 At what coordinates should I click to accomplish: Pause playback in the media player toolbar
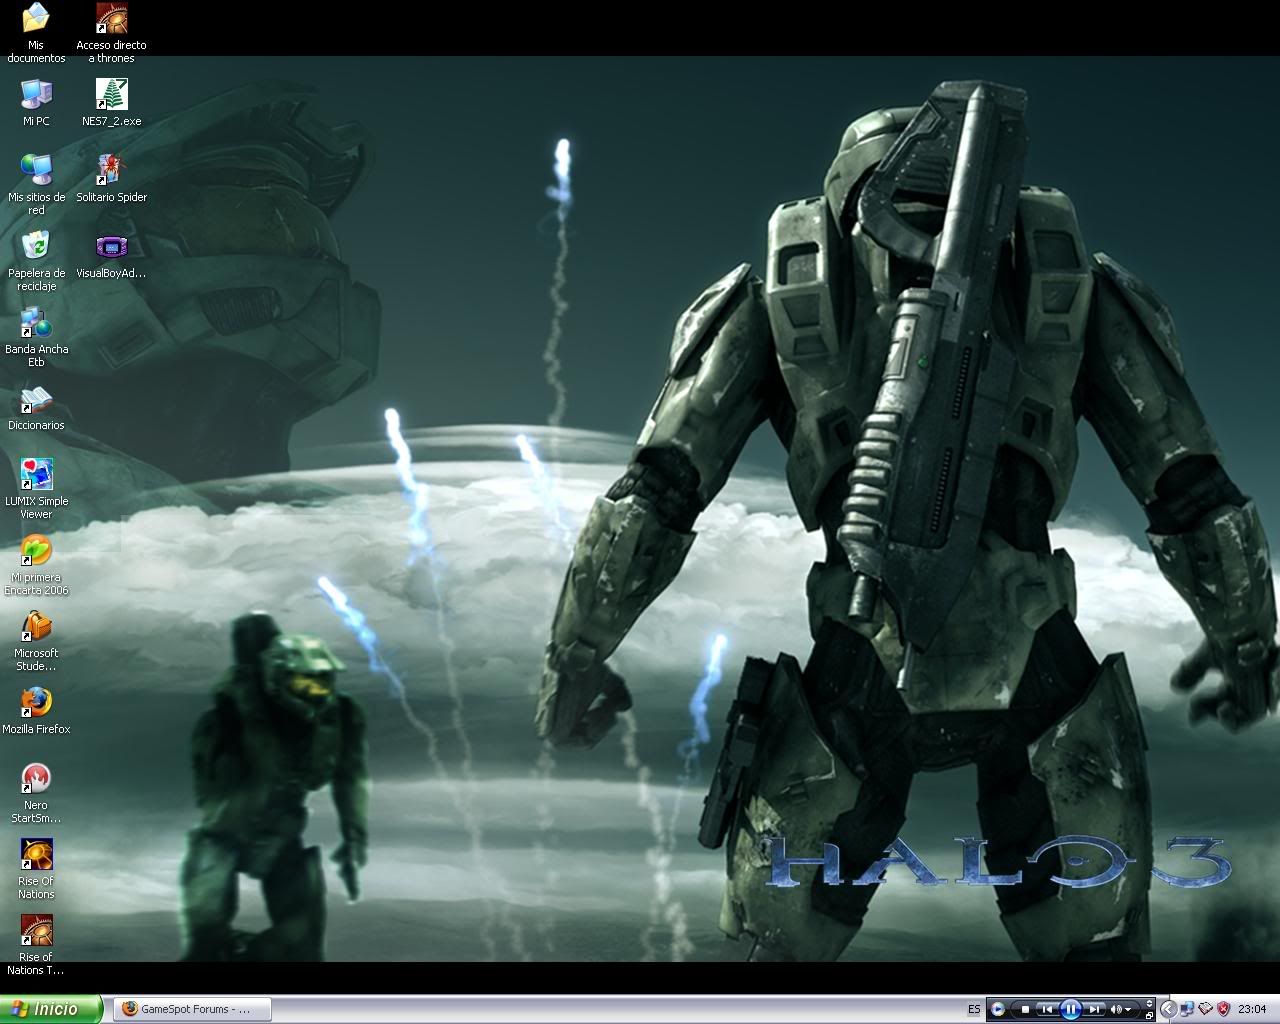(x=1070, y=1009)
